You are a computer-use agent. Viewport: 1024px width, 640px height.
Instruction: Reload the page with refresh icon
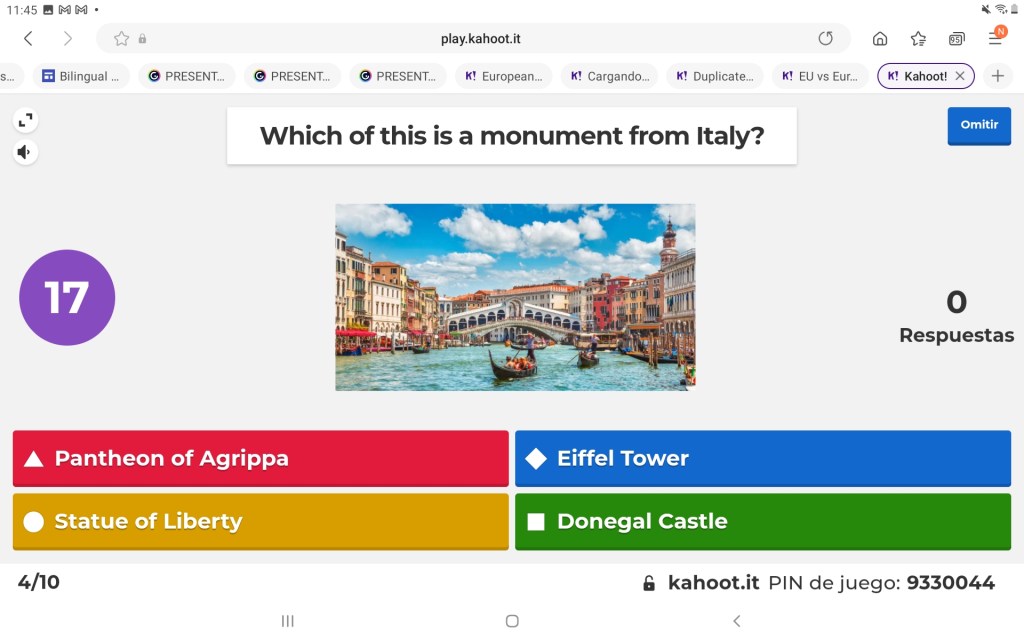coord(825,39)
